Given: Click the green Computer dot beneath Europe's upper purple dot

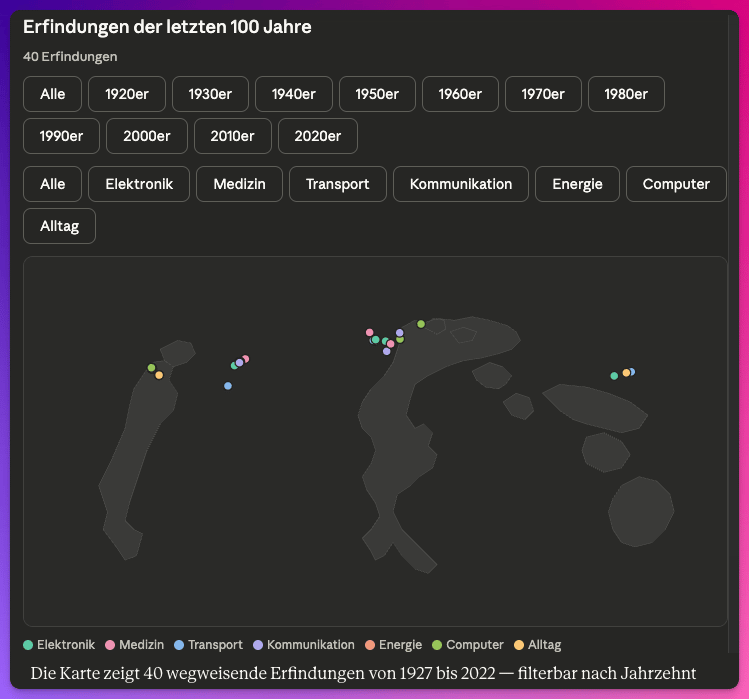Looking at the screenshot, I should [x=400, y=340].
